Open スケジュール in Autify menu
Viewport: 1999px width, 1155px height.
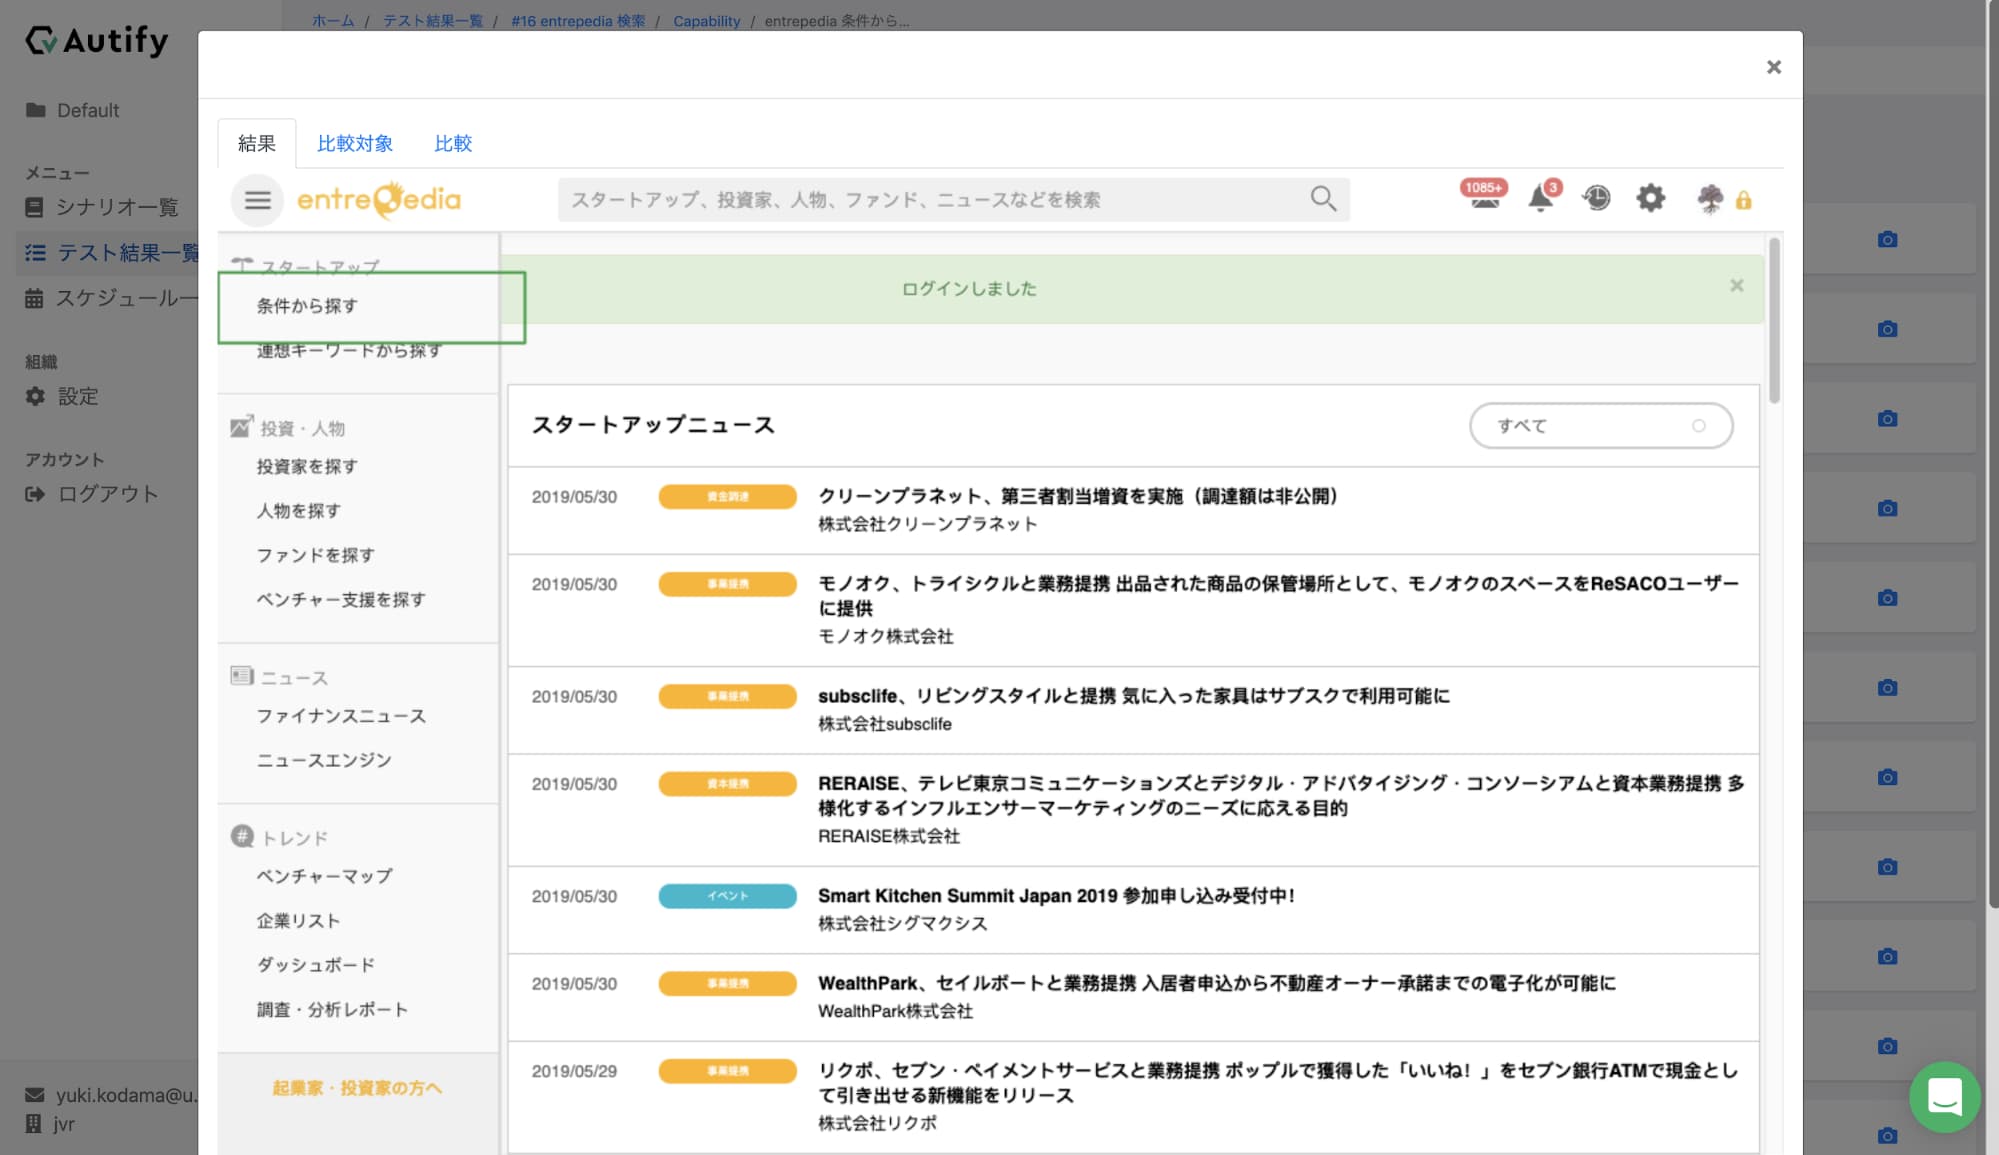coord(126,298)
